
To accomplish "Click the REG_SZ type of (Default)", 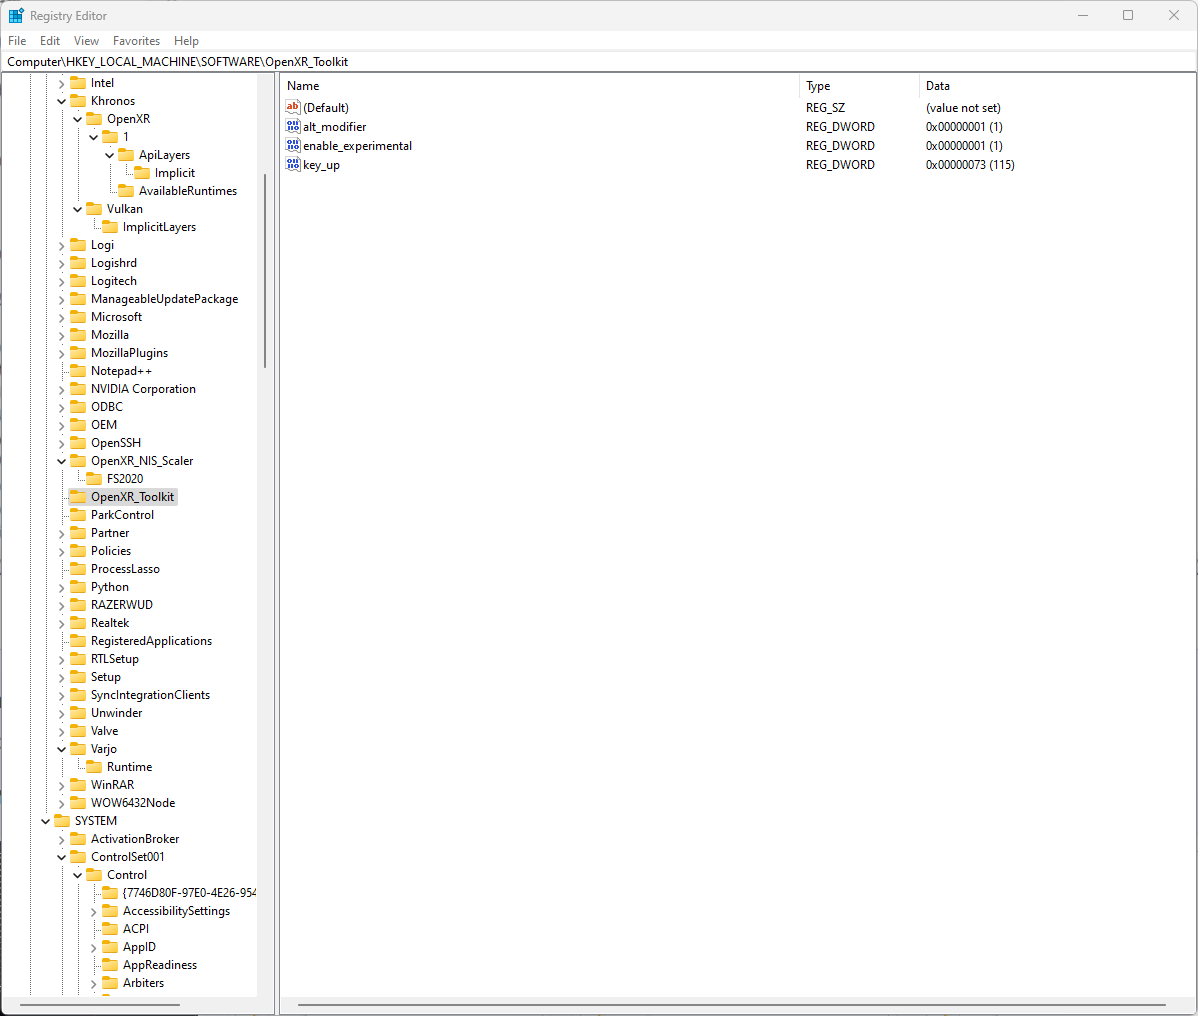I will click(x=825, y=108).
